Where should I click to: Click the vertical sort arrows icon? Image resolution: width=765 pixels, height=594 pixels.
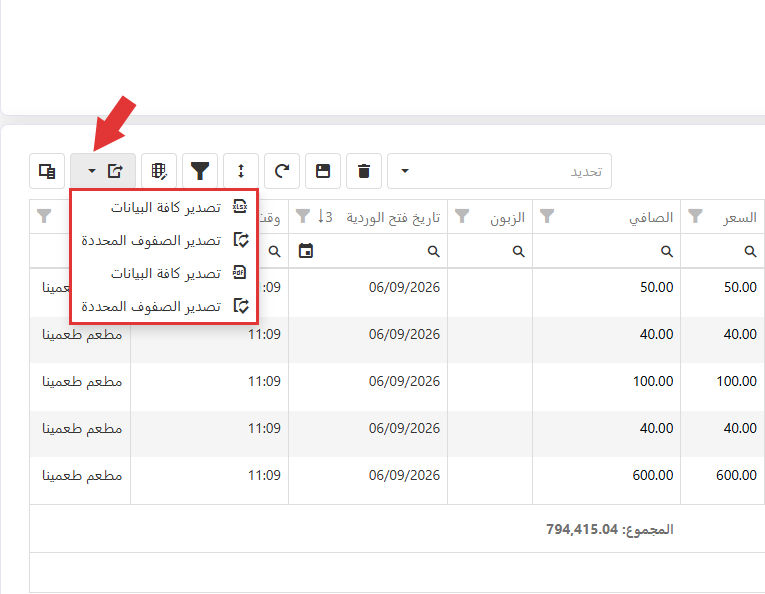tap(241, 171)
